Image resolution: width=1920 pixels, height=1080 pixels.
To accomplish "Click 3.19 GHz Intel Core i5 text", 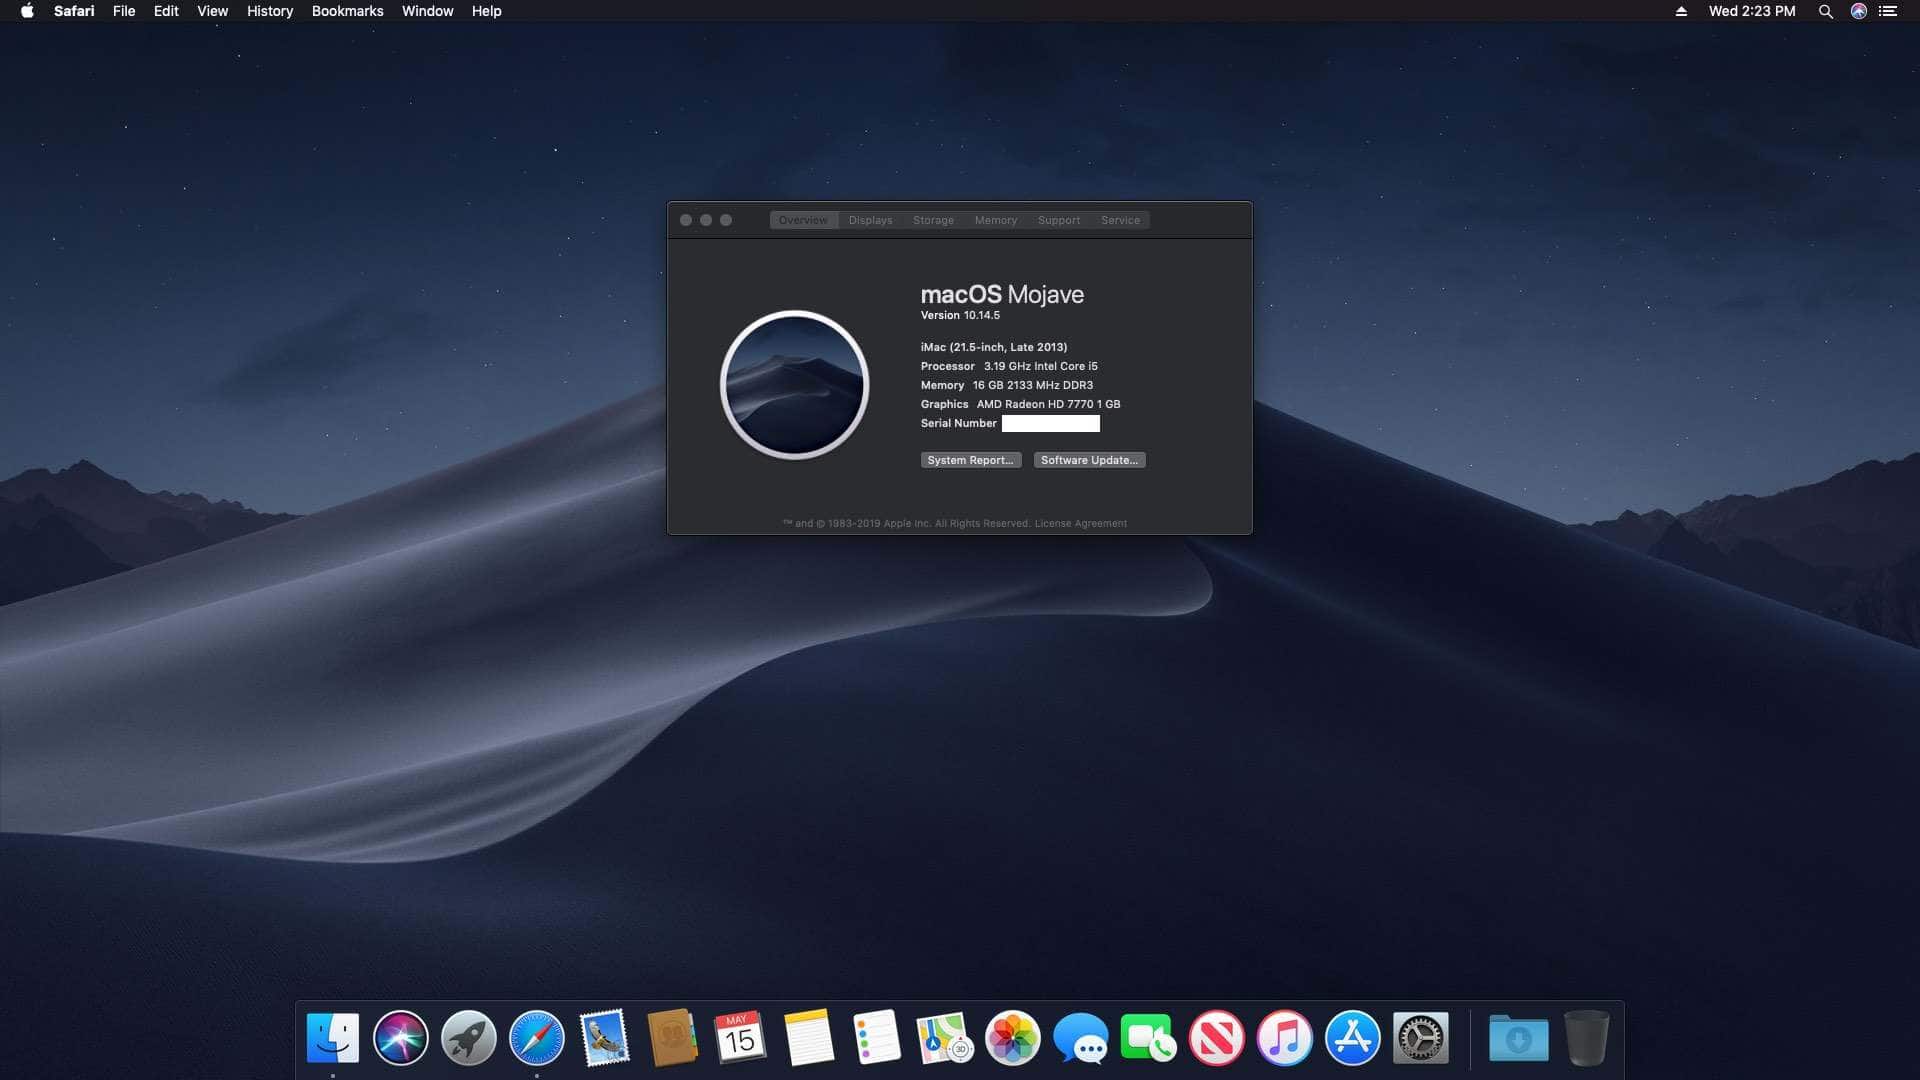I will (1040, 366).
